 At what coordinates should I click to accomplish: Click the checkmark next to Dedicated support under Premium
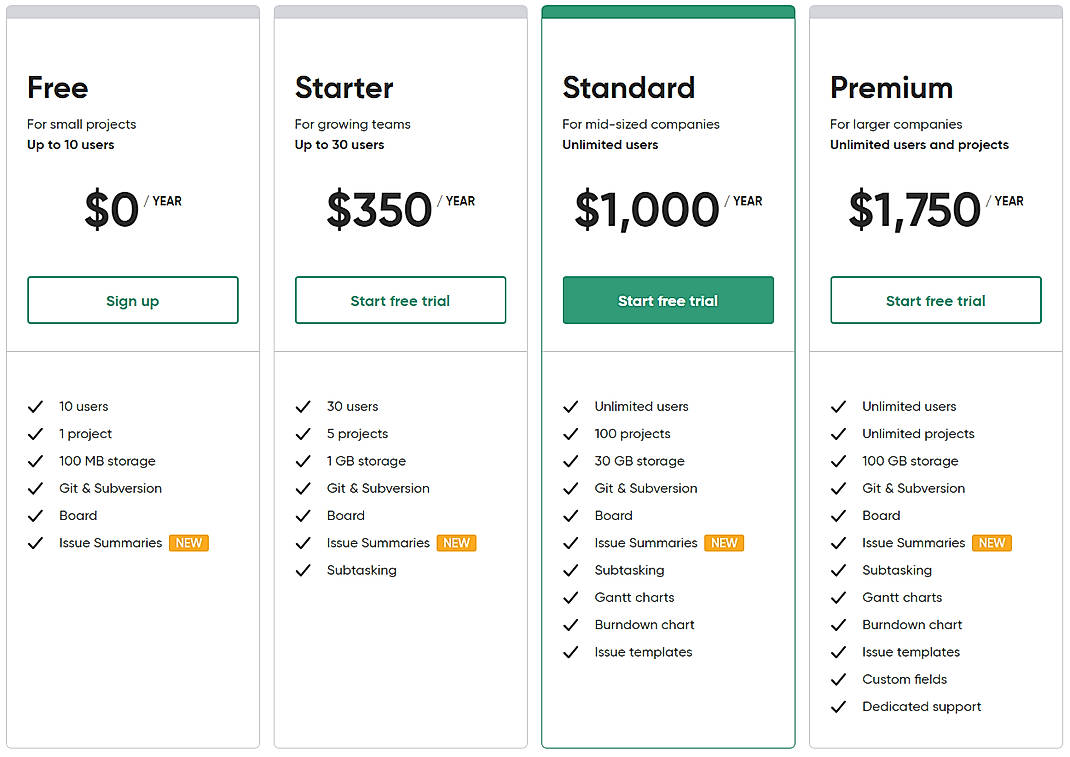pyautogui.click(x=839, y=706)
